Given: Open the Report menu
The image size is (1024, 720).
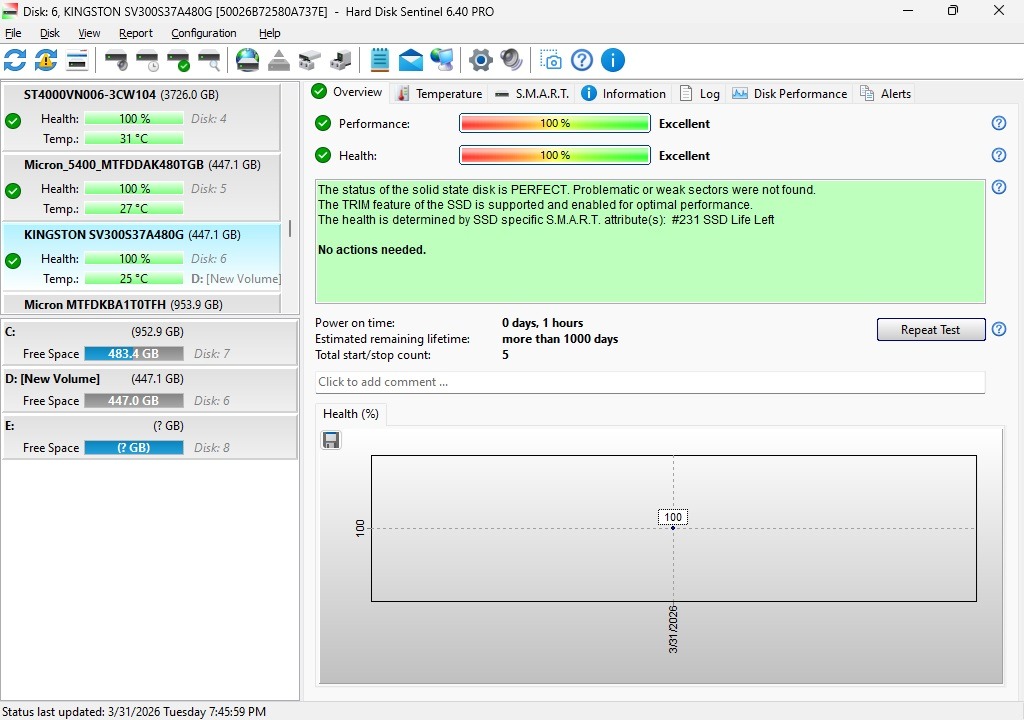Looking at the screenshot, I should pyautogui.click(x=136, y=33).
